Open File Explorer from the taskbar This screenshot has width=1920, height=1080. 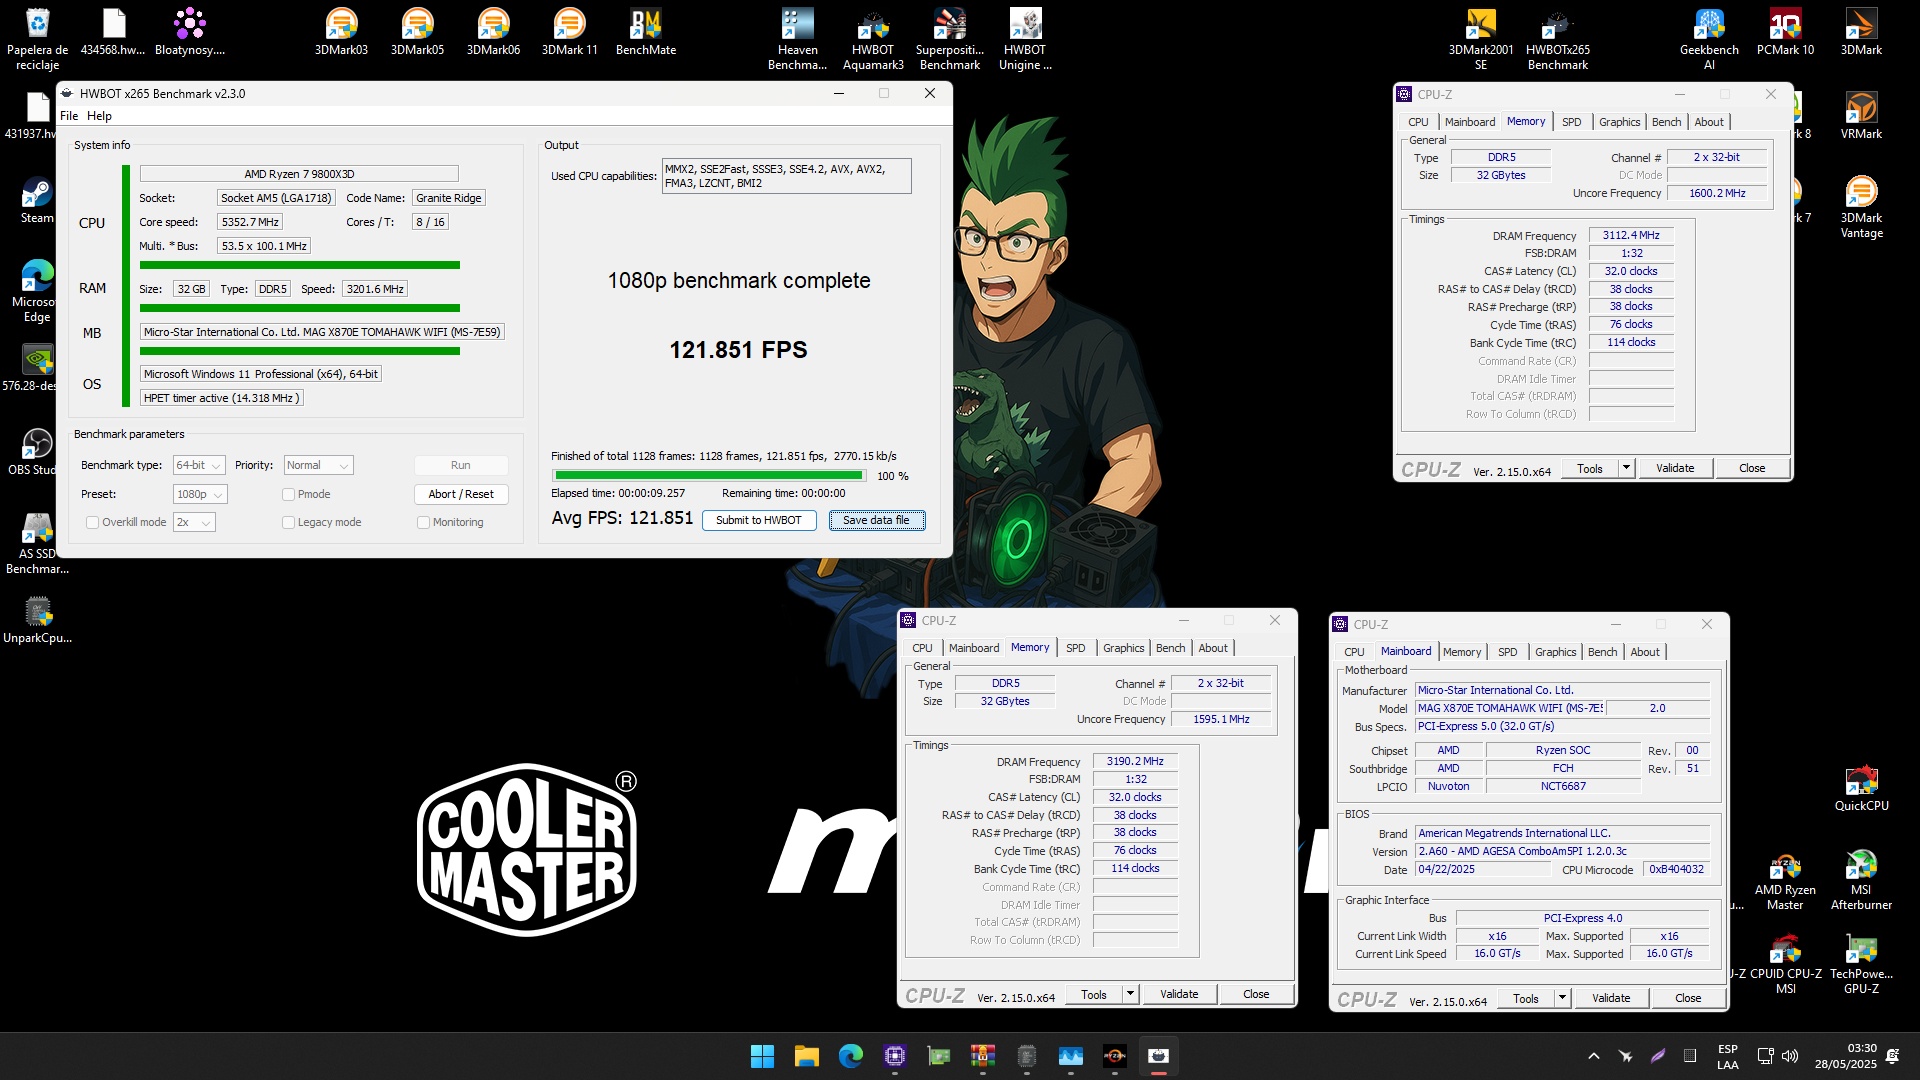tap(806, 1056)
